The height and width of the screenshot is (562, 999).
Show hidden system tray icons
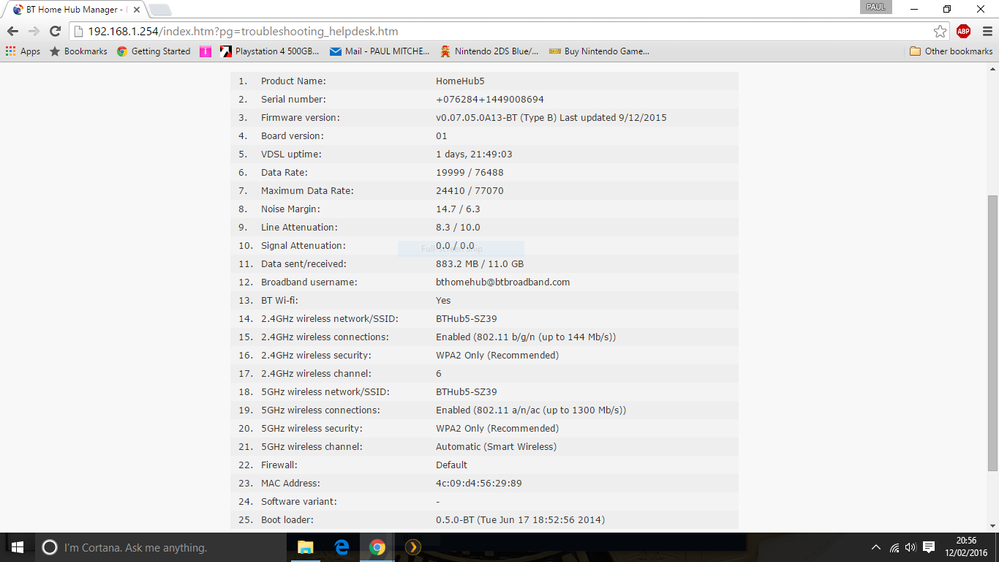[x=876, y=547]
